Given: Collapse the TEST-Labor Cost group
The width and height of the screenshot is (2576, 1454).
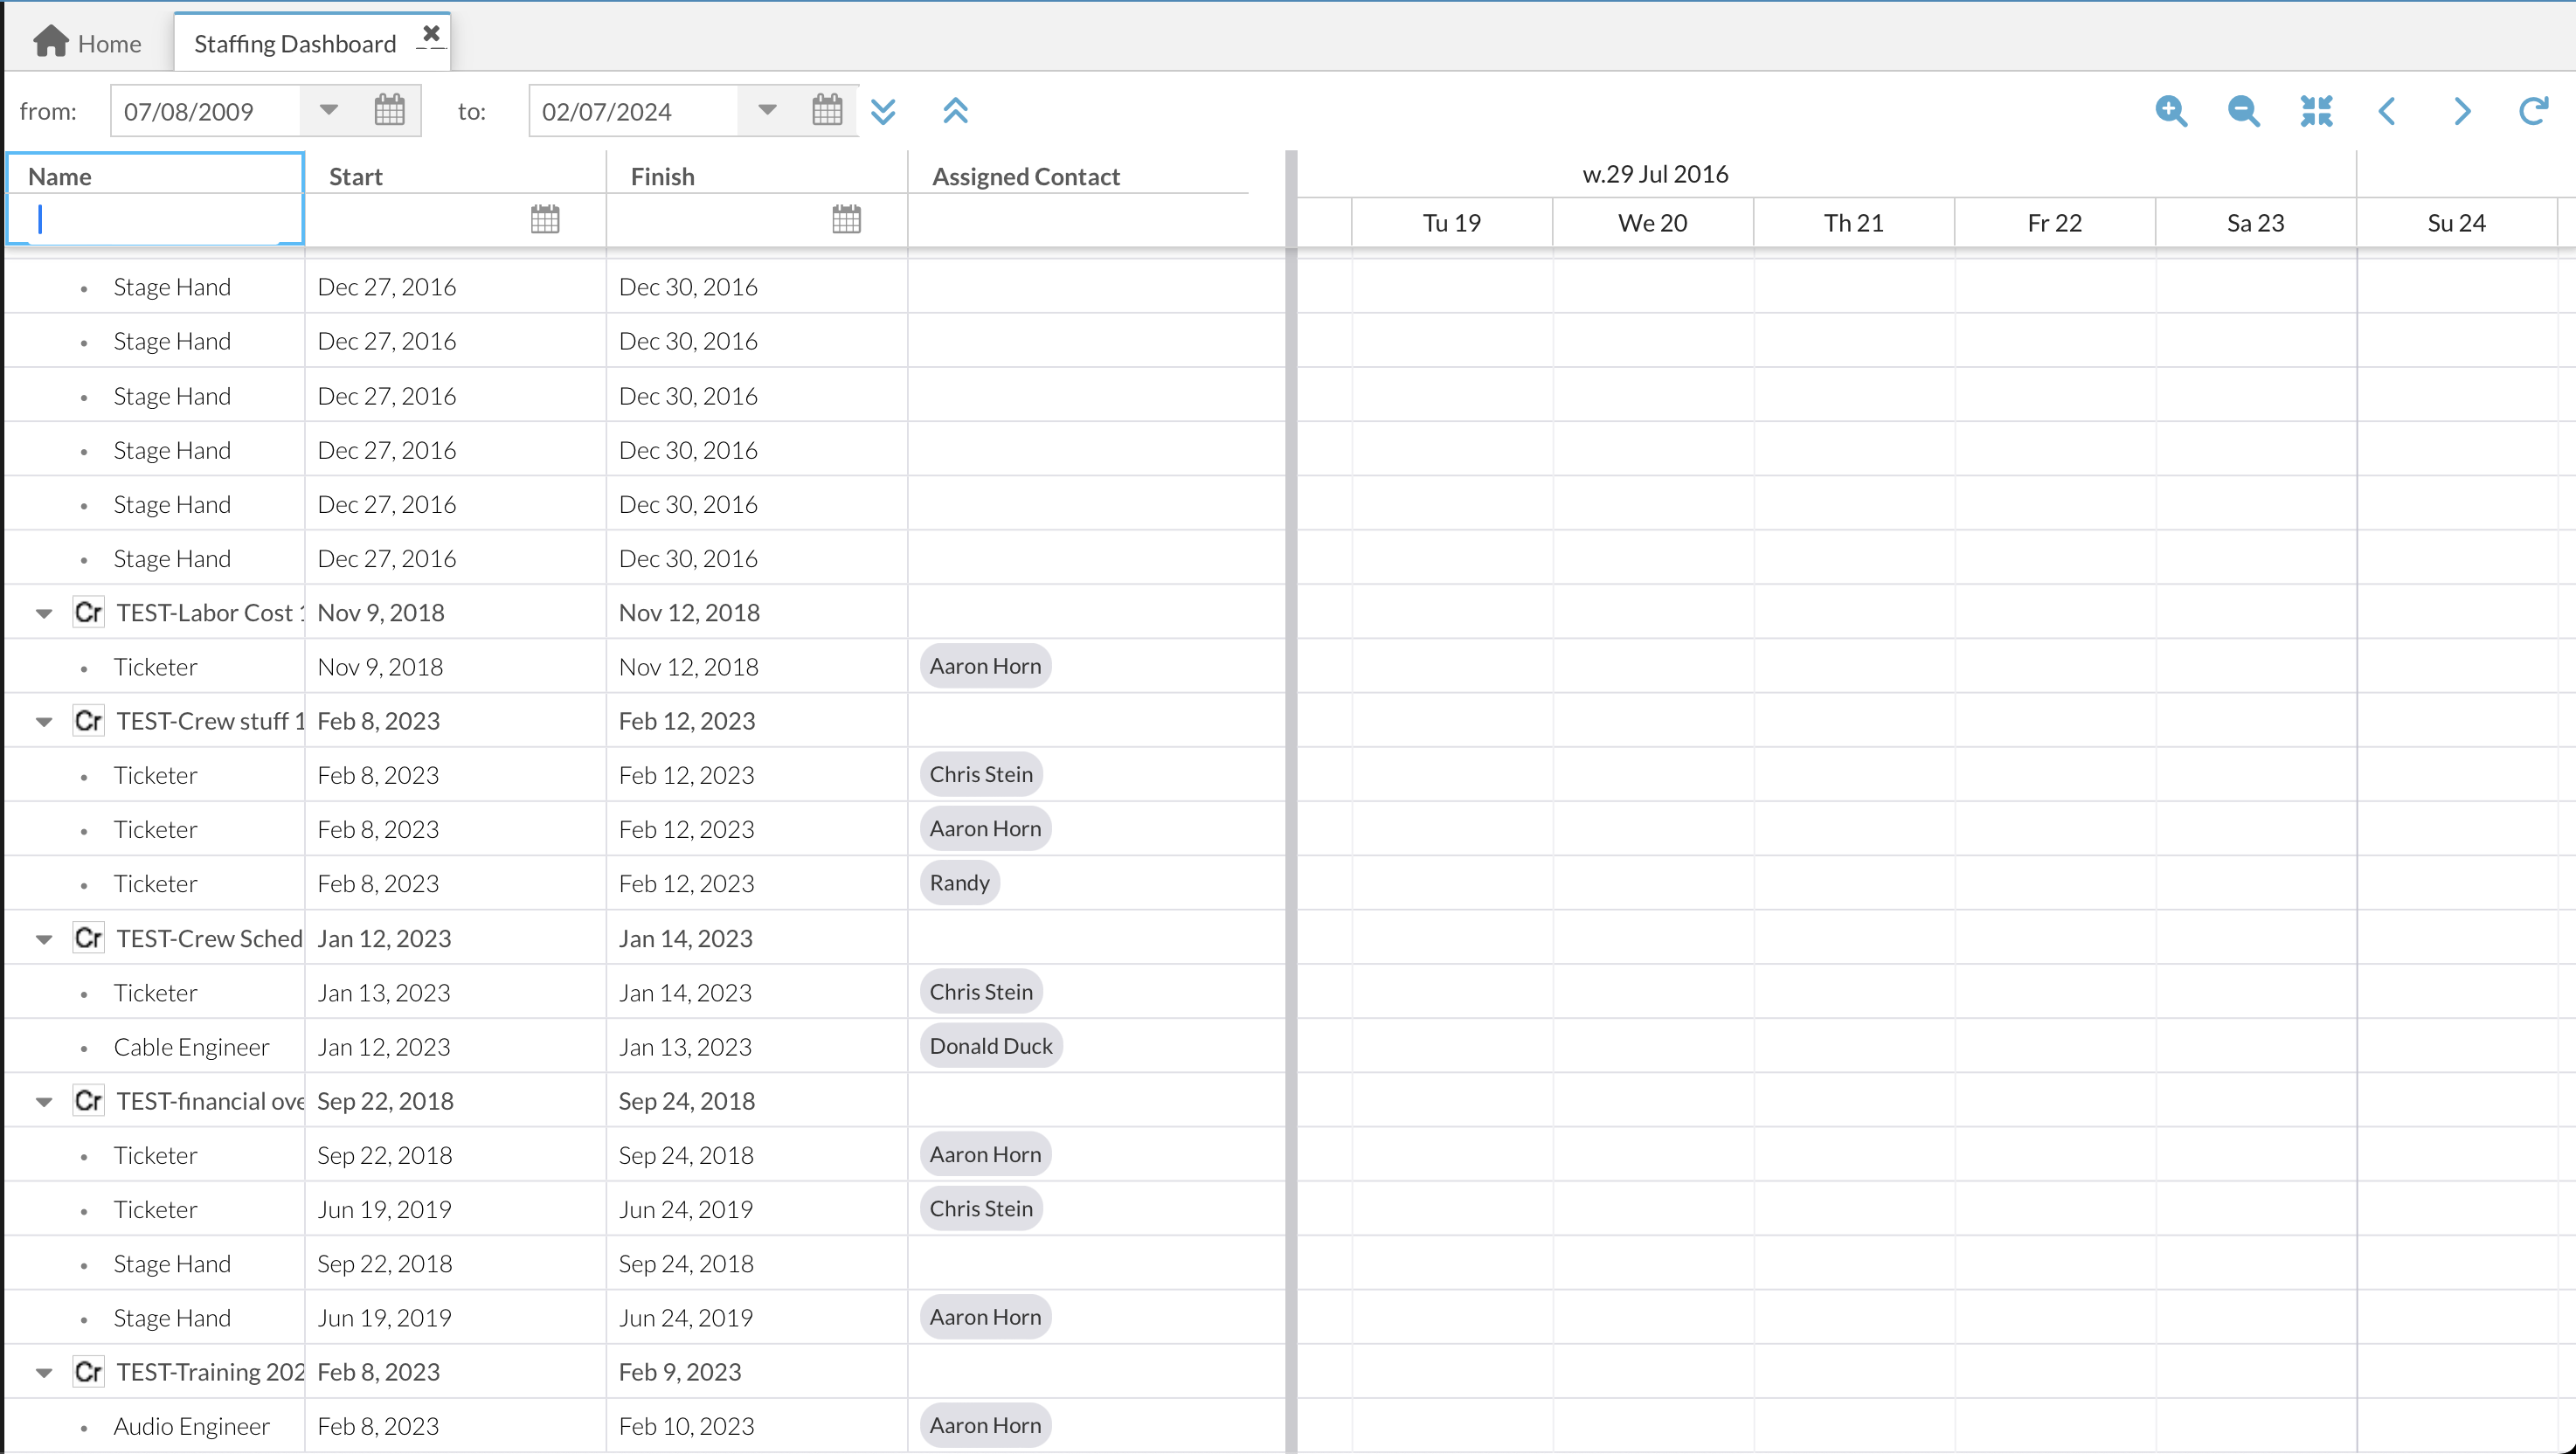Looking at the screenshot, I should coord(44,613).
